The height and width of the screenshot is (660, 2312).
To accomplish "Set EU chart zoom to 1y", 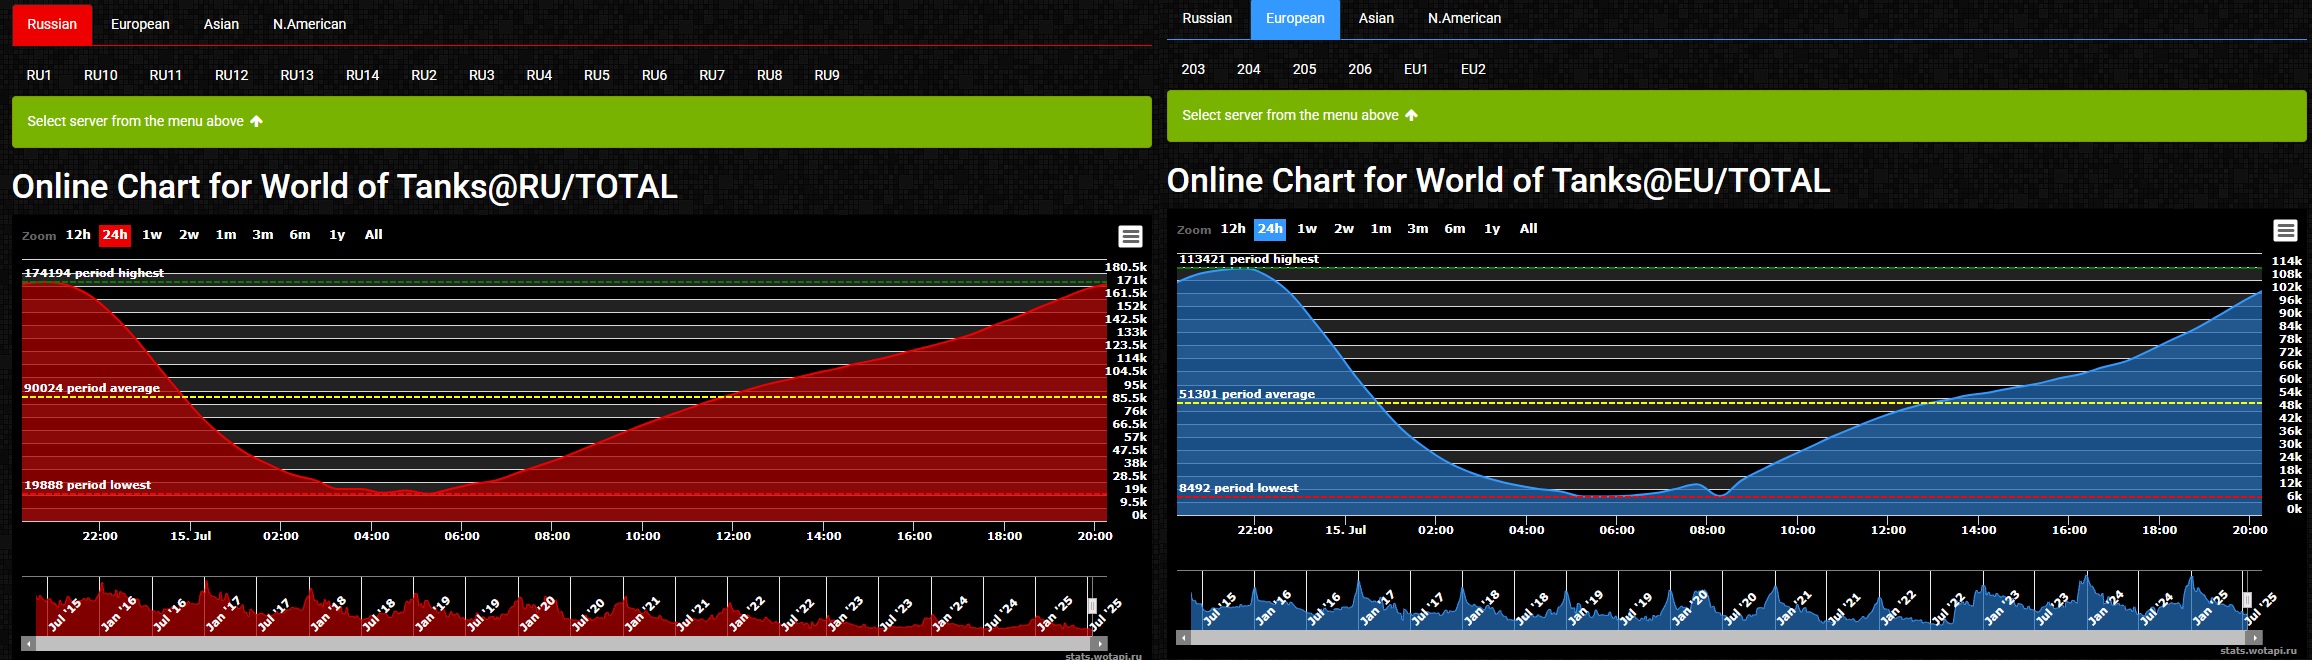I will 1492,229.
